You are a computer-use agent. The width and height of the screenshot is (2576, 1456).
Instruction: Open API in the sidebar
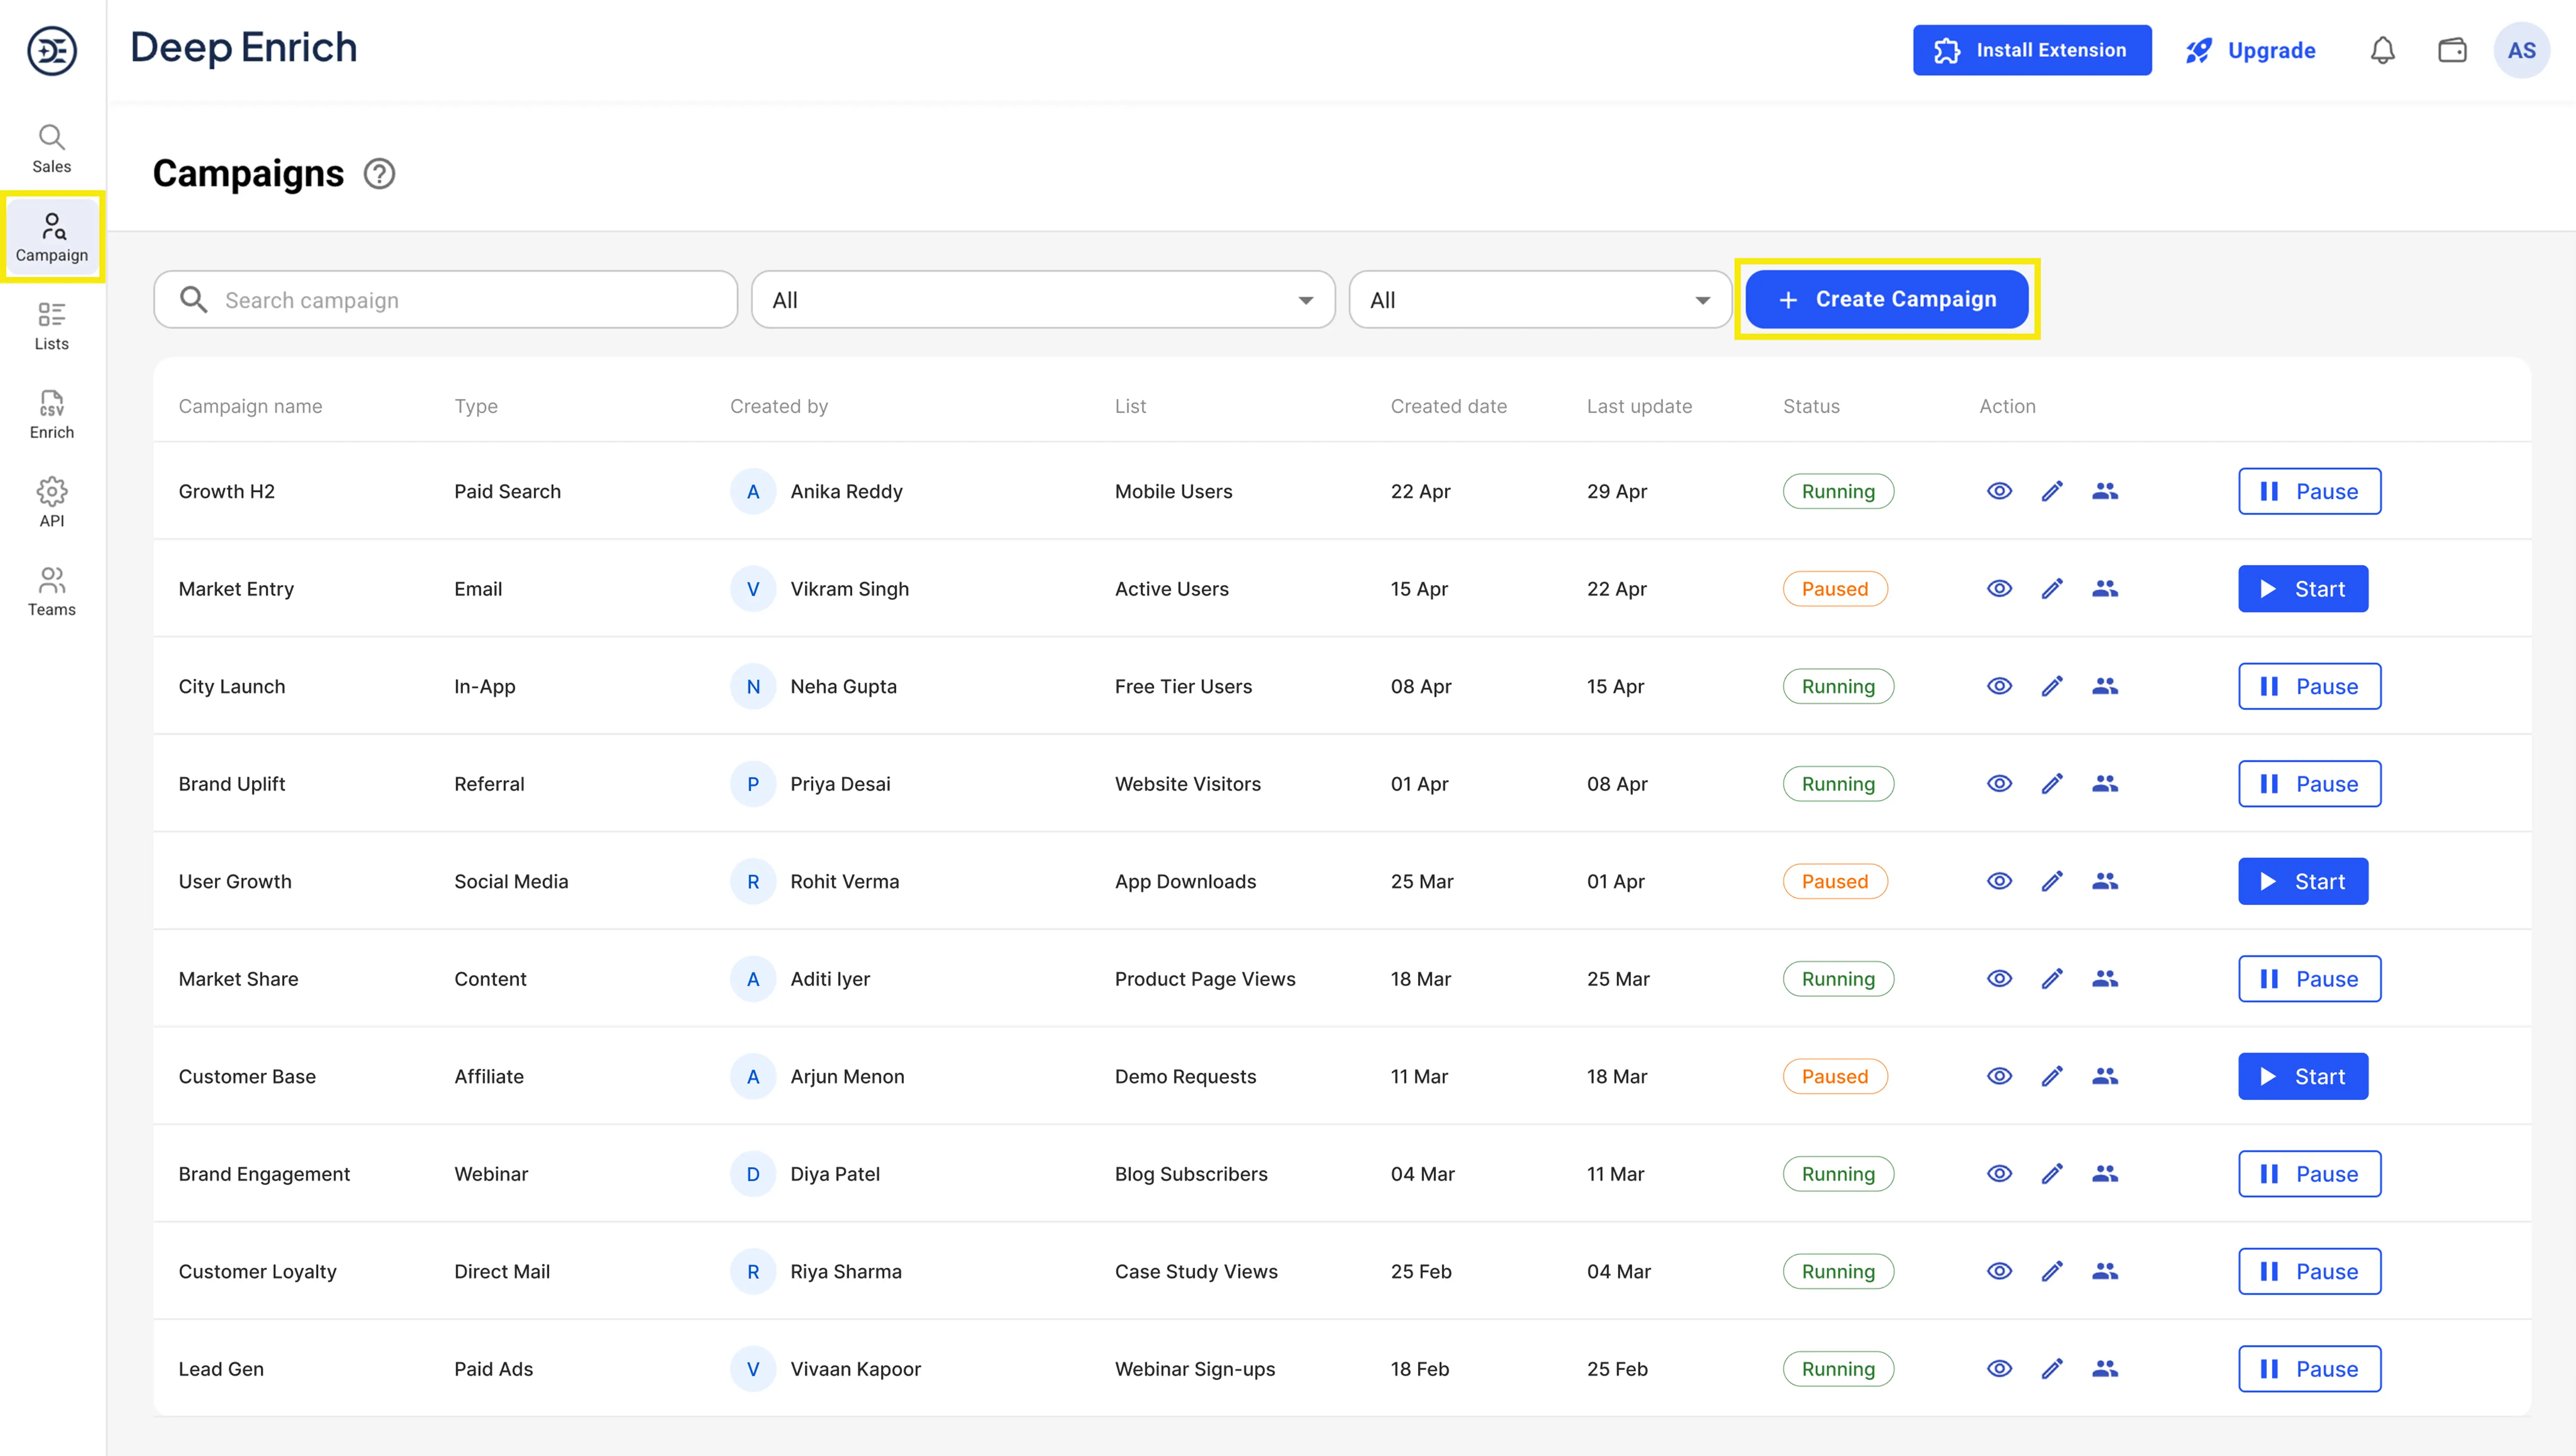point(52,503)
